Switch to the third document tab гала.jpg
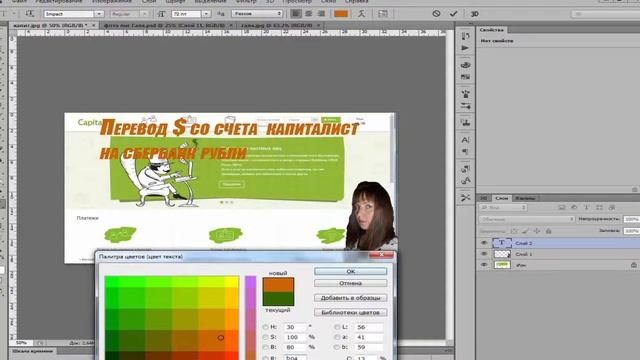 pos(277,25)
